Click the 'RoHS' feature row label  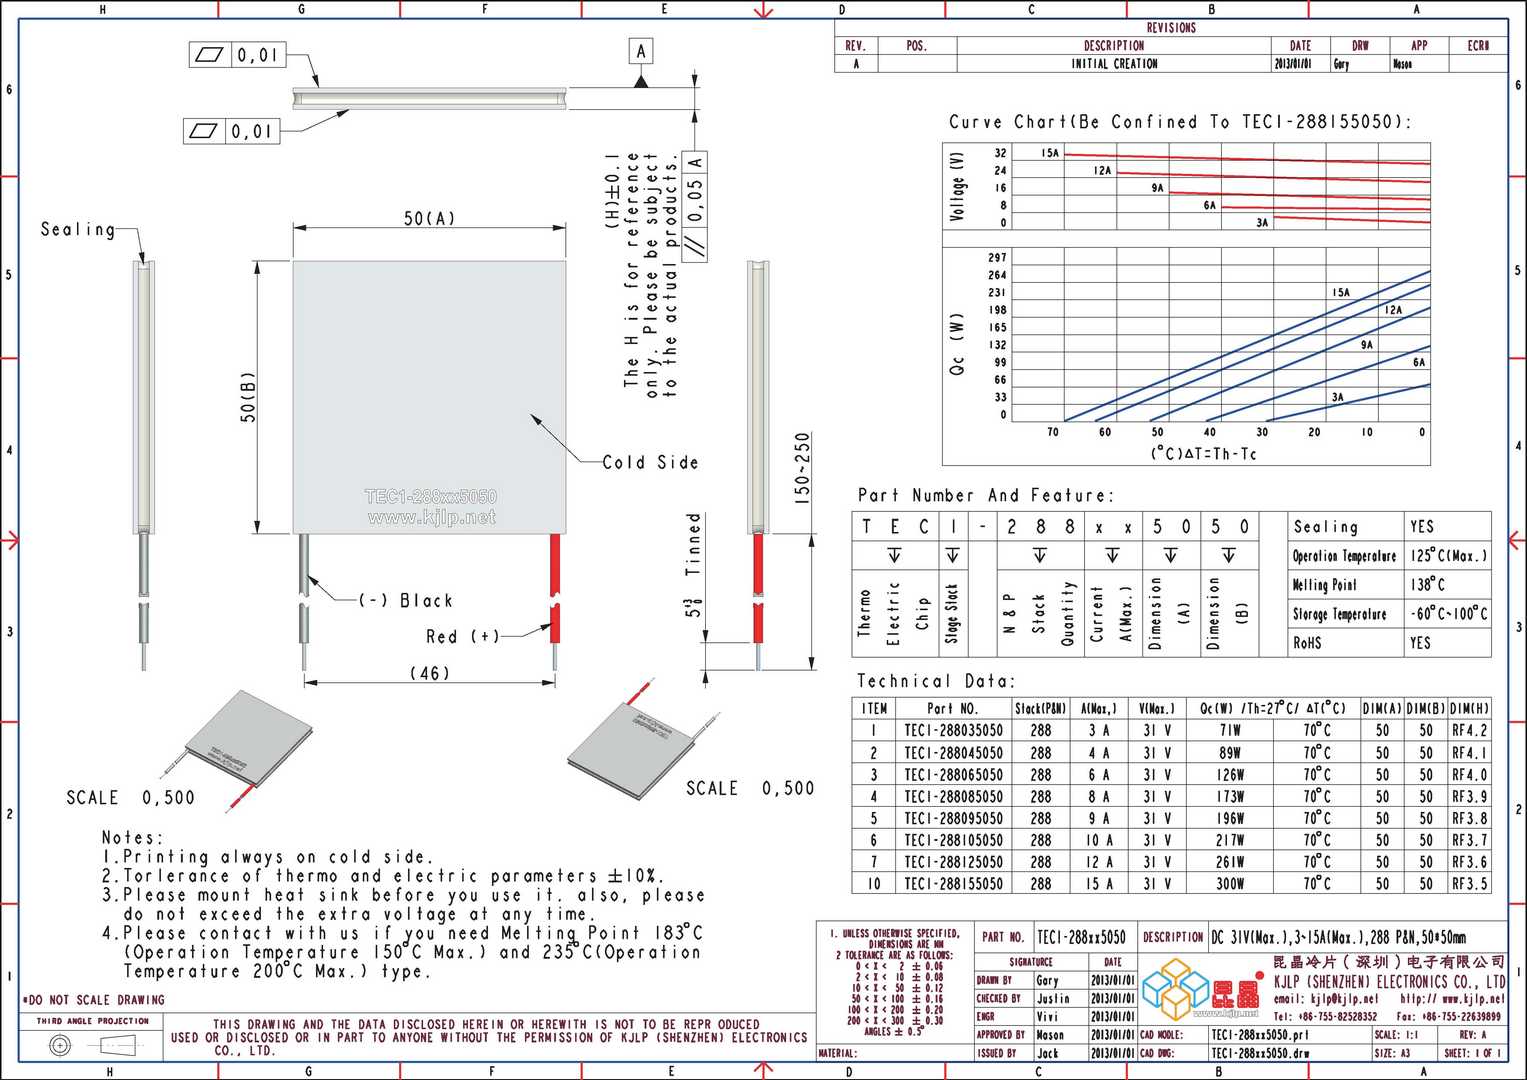(x=1307, y=643)
